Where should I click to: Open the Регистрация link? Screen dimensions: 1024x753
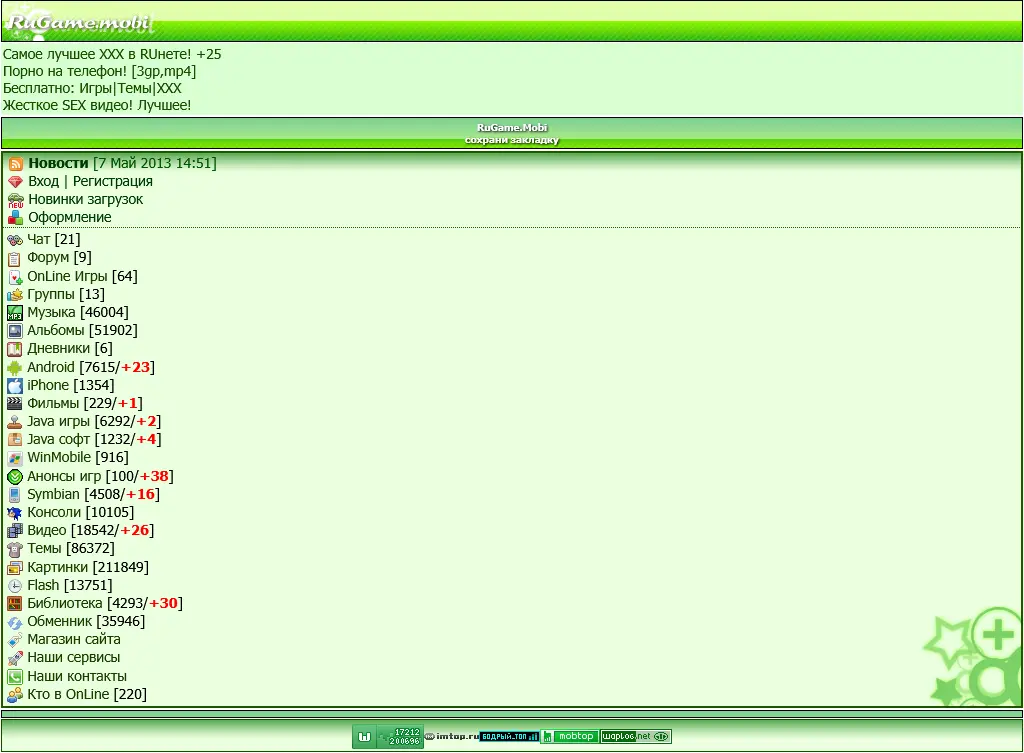(x=112, y=182)
